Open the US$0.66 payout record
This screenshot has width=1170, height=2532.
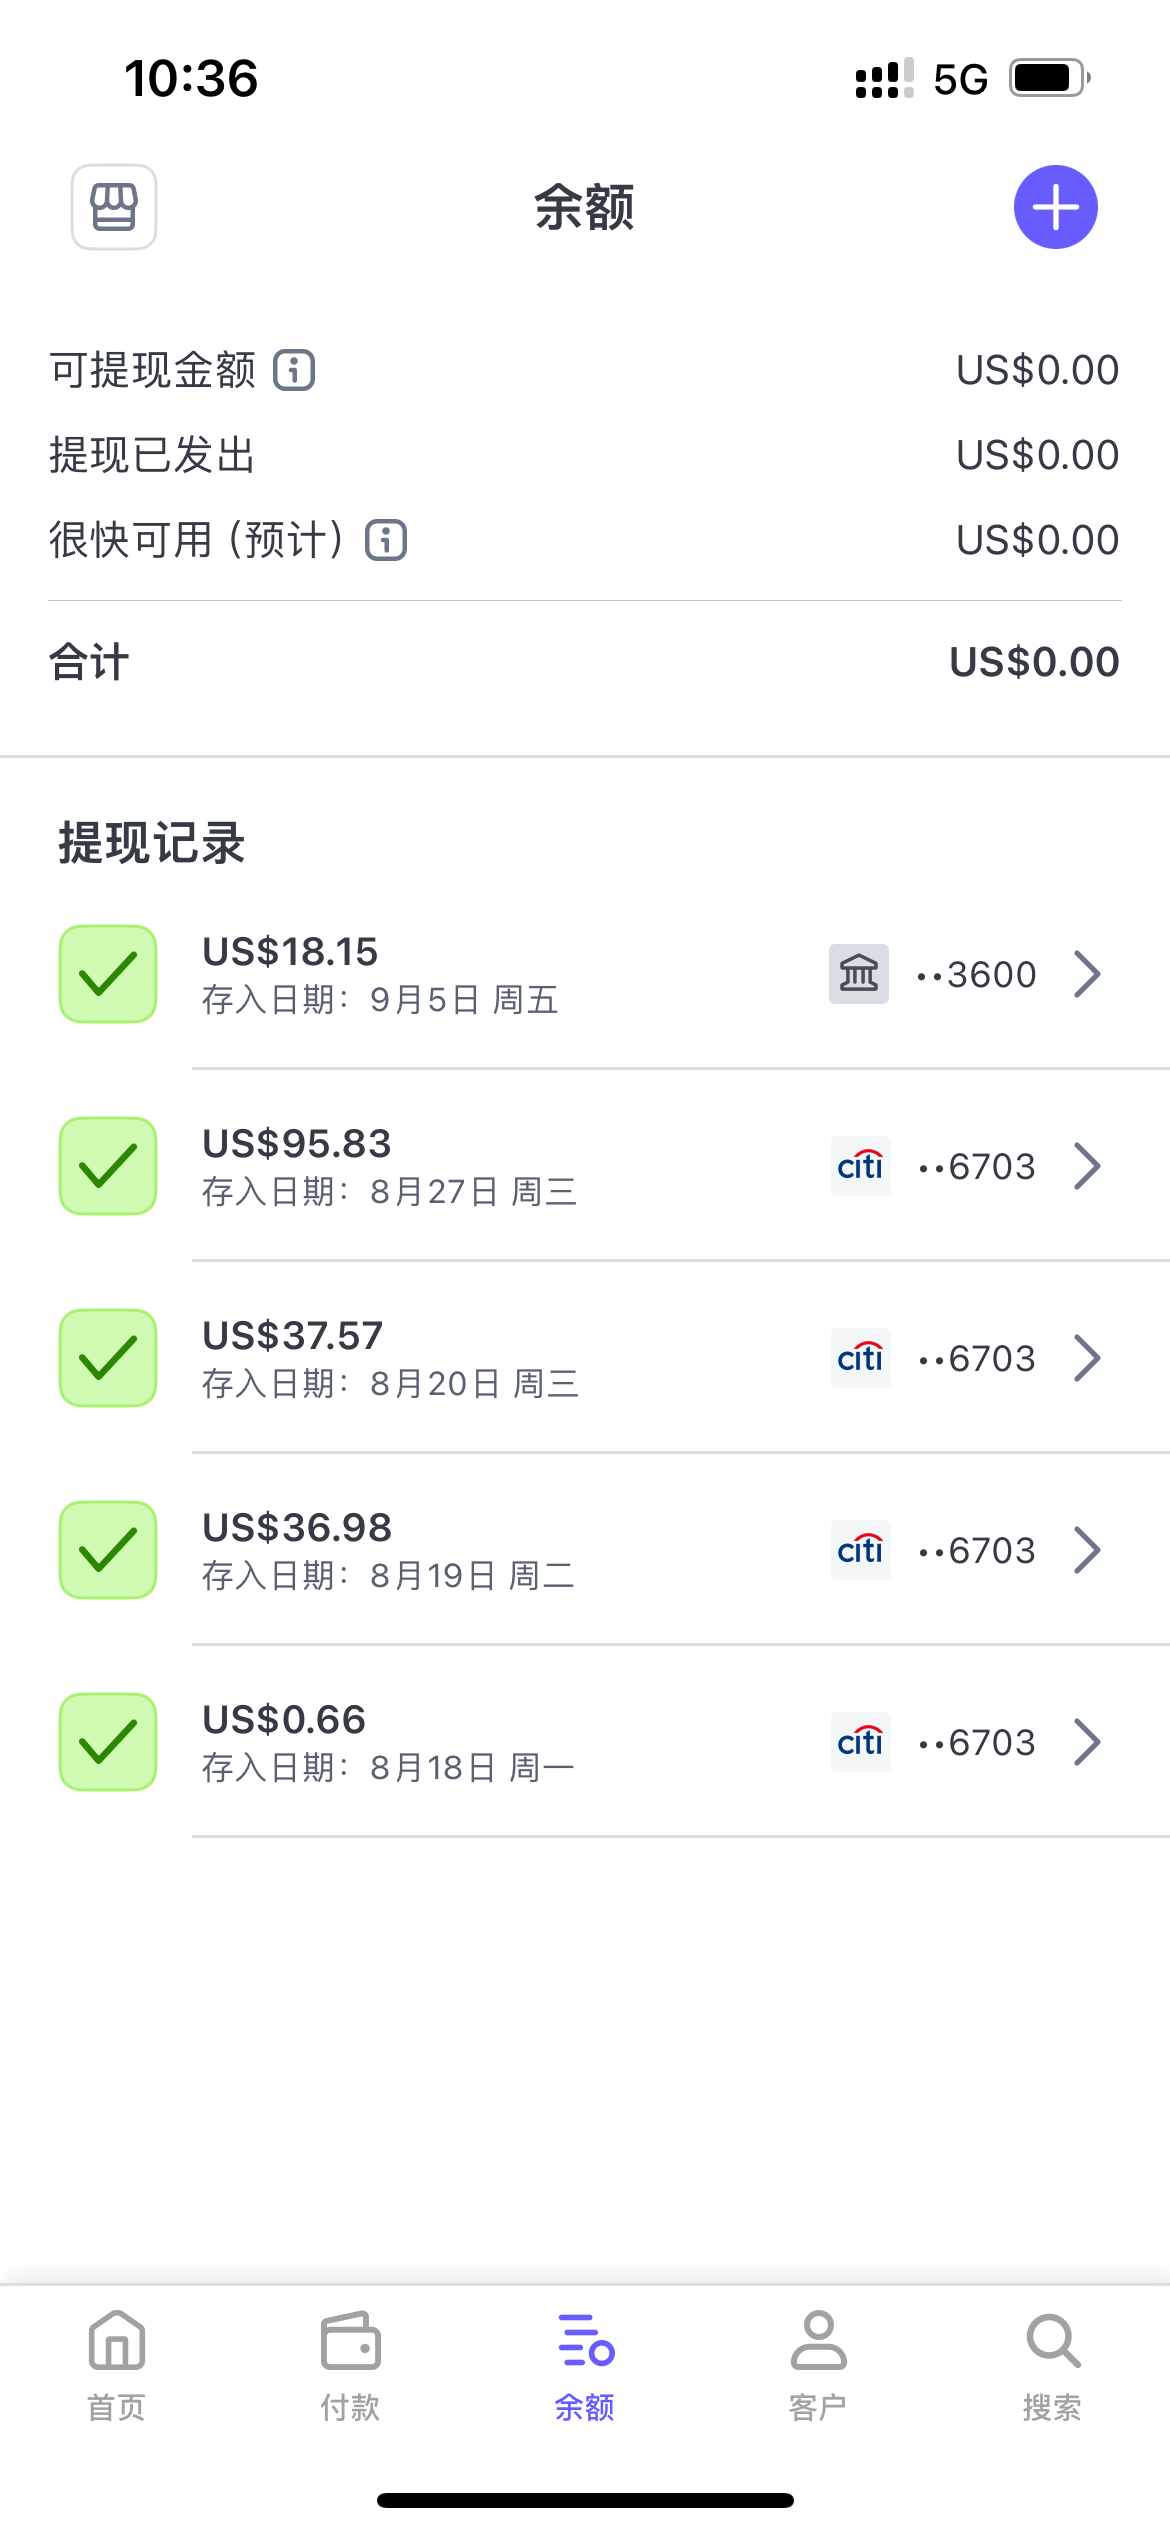coord(500,1742)
